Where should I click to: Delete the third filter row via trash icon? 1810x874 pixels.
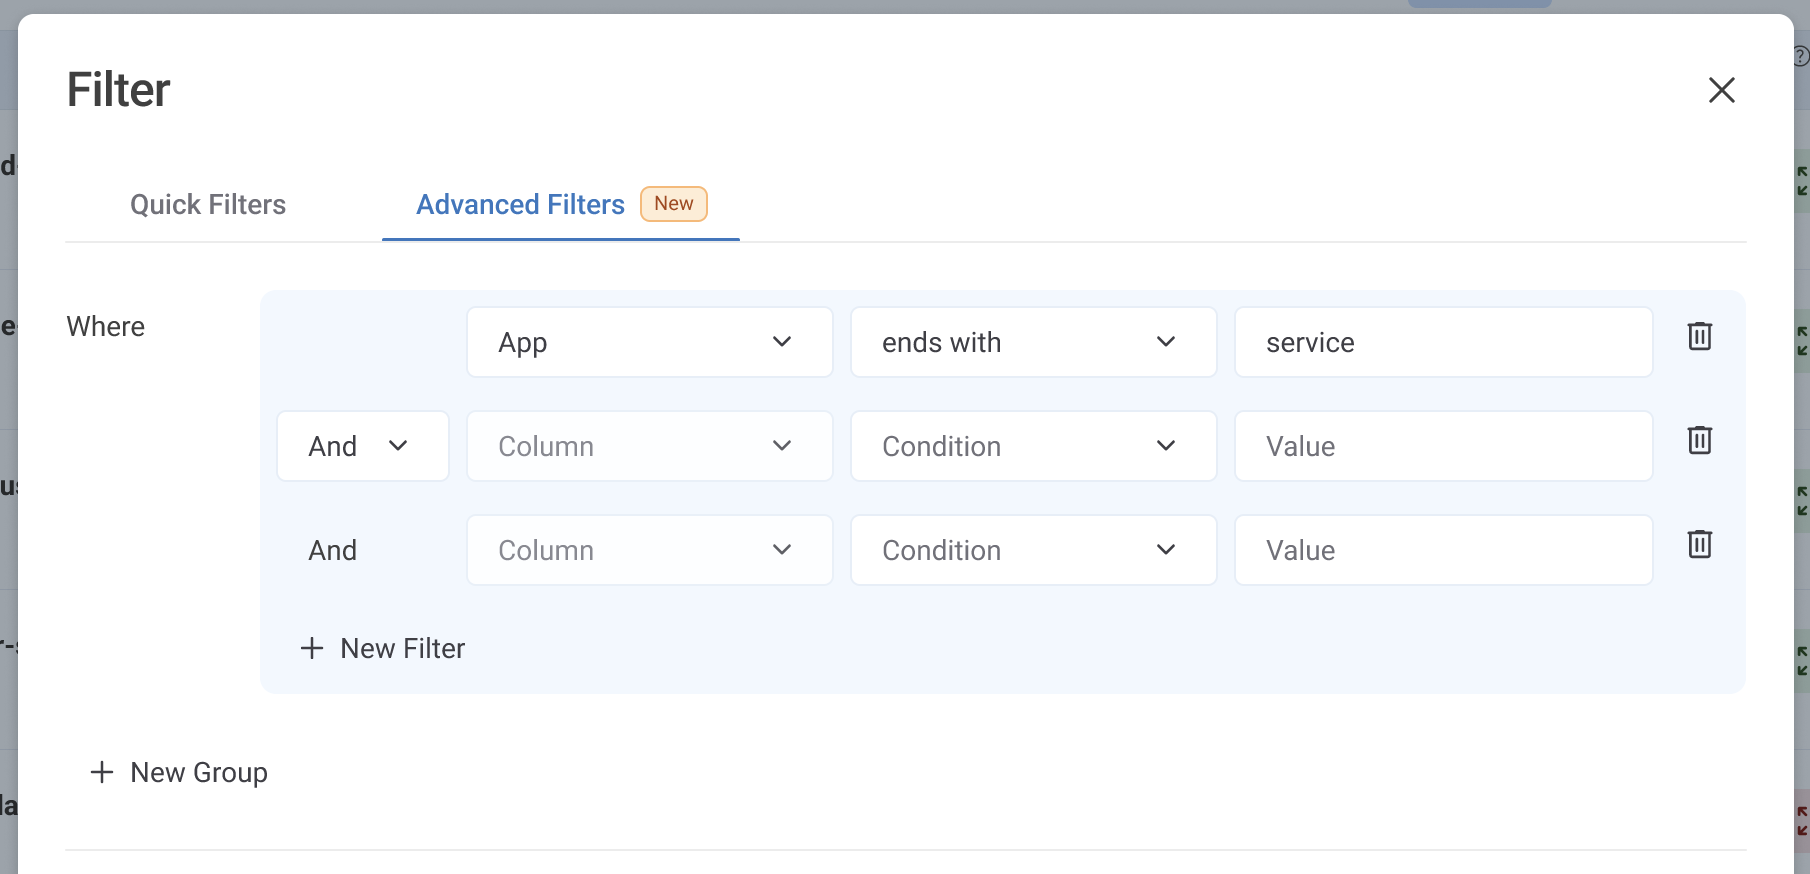[1699, 545]
